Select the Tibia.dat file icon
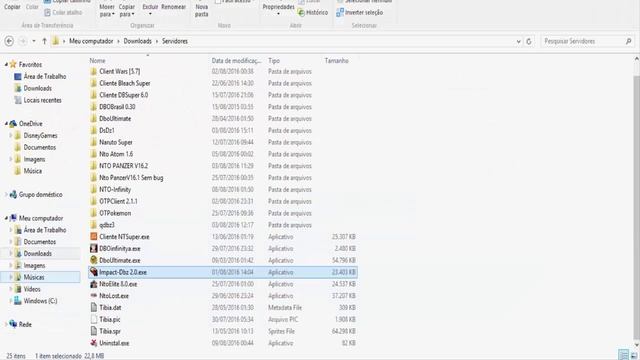640x360 pixels. (93, 308)
